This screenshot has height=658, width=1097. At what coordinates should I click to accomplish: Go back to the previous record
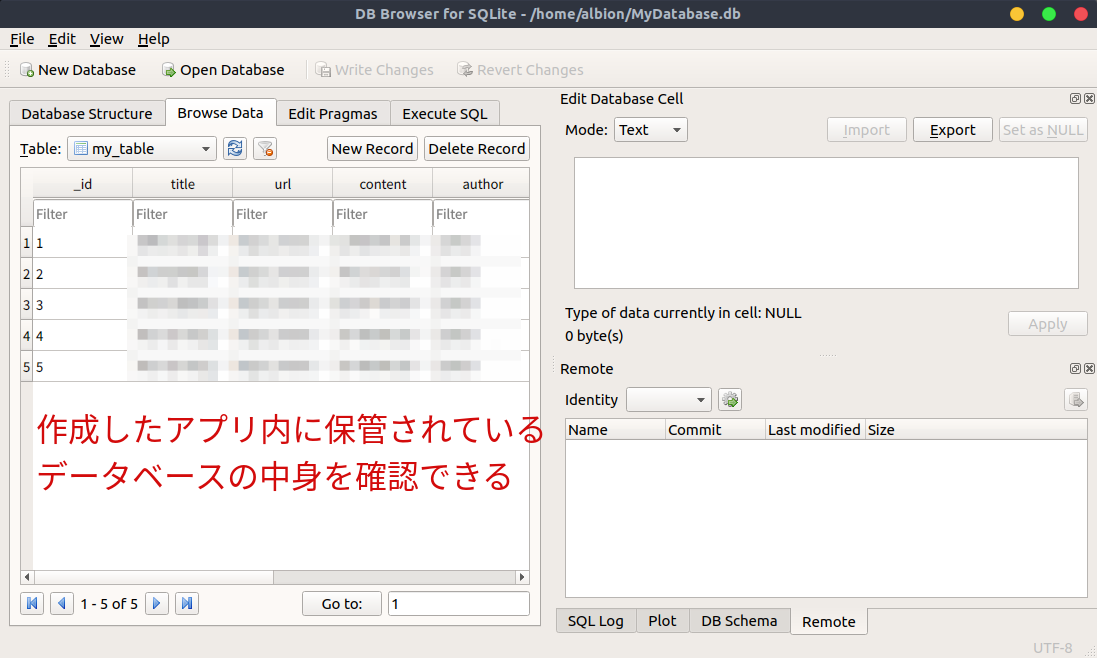(x=61, y=603)
